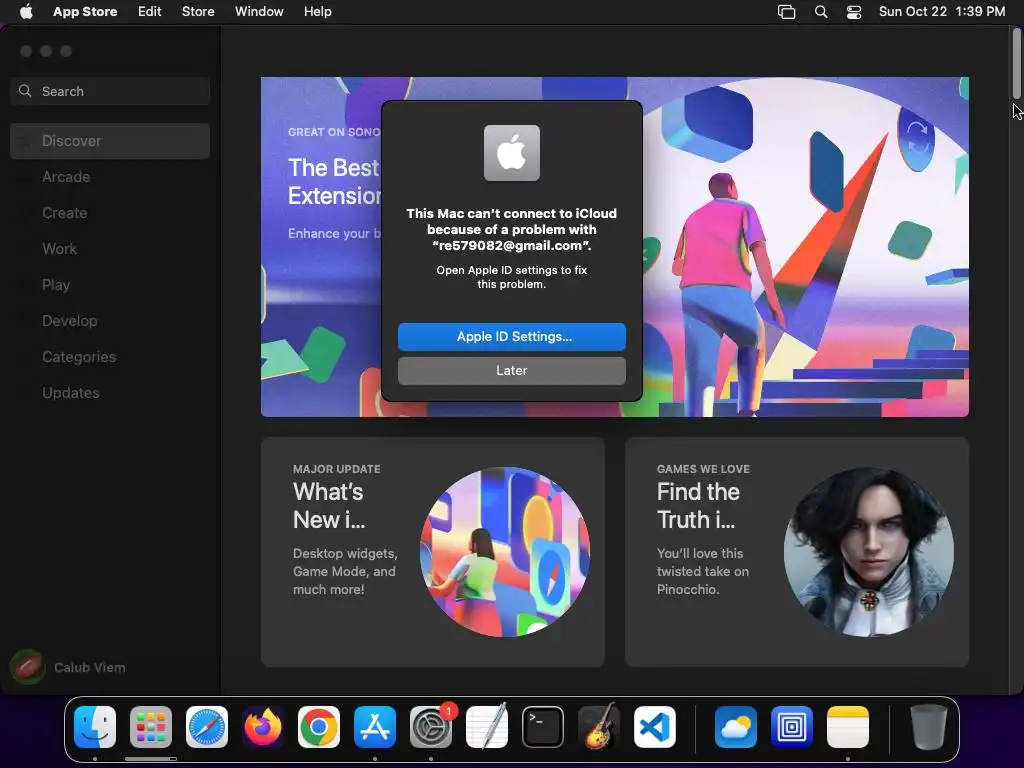Click the red close window button
This screenshot has width=1024, height=768.
coord(26,51)
